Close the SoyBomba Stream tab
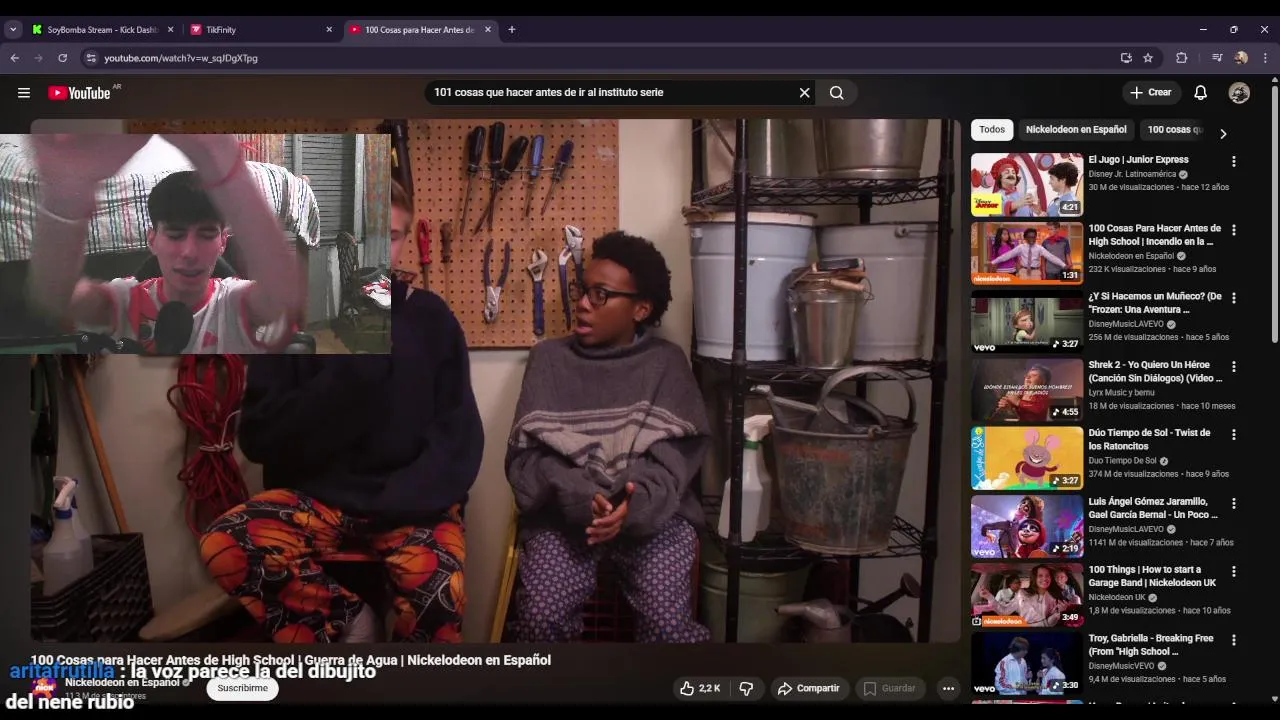The image size is (1280, 720). [x=170, y=30]
